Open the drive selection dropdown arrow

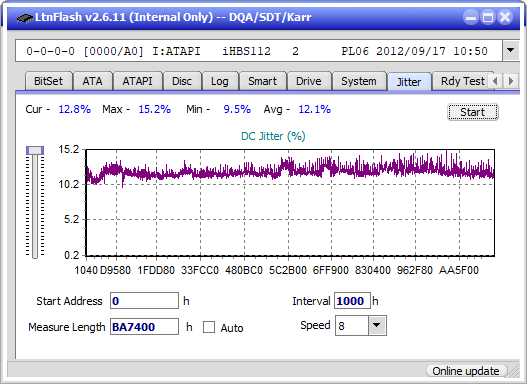[511, 50]
